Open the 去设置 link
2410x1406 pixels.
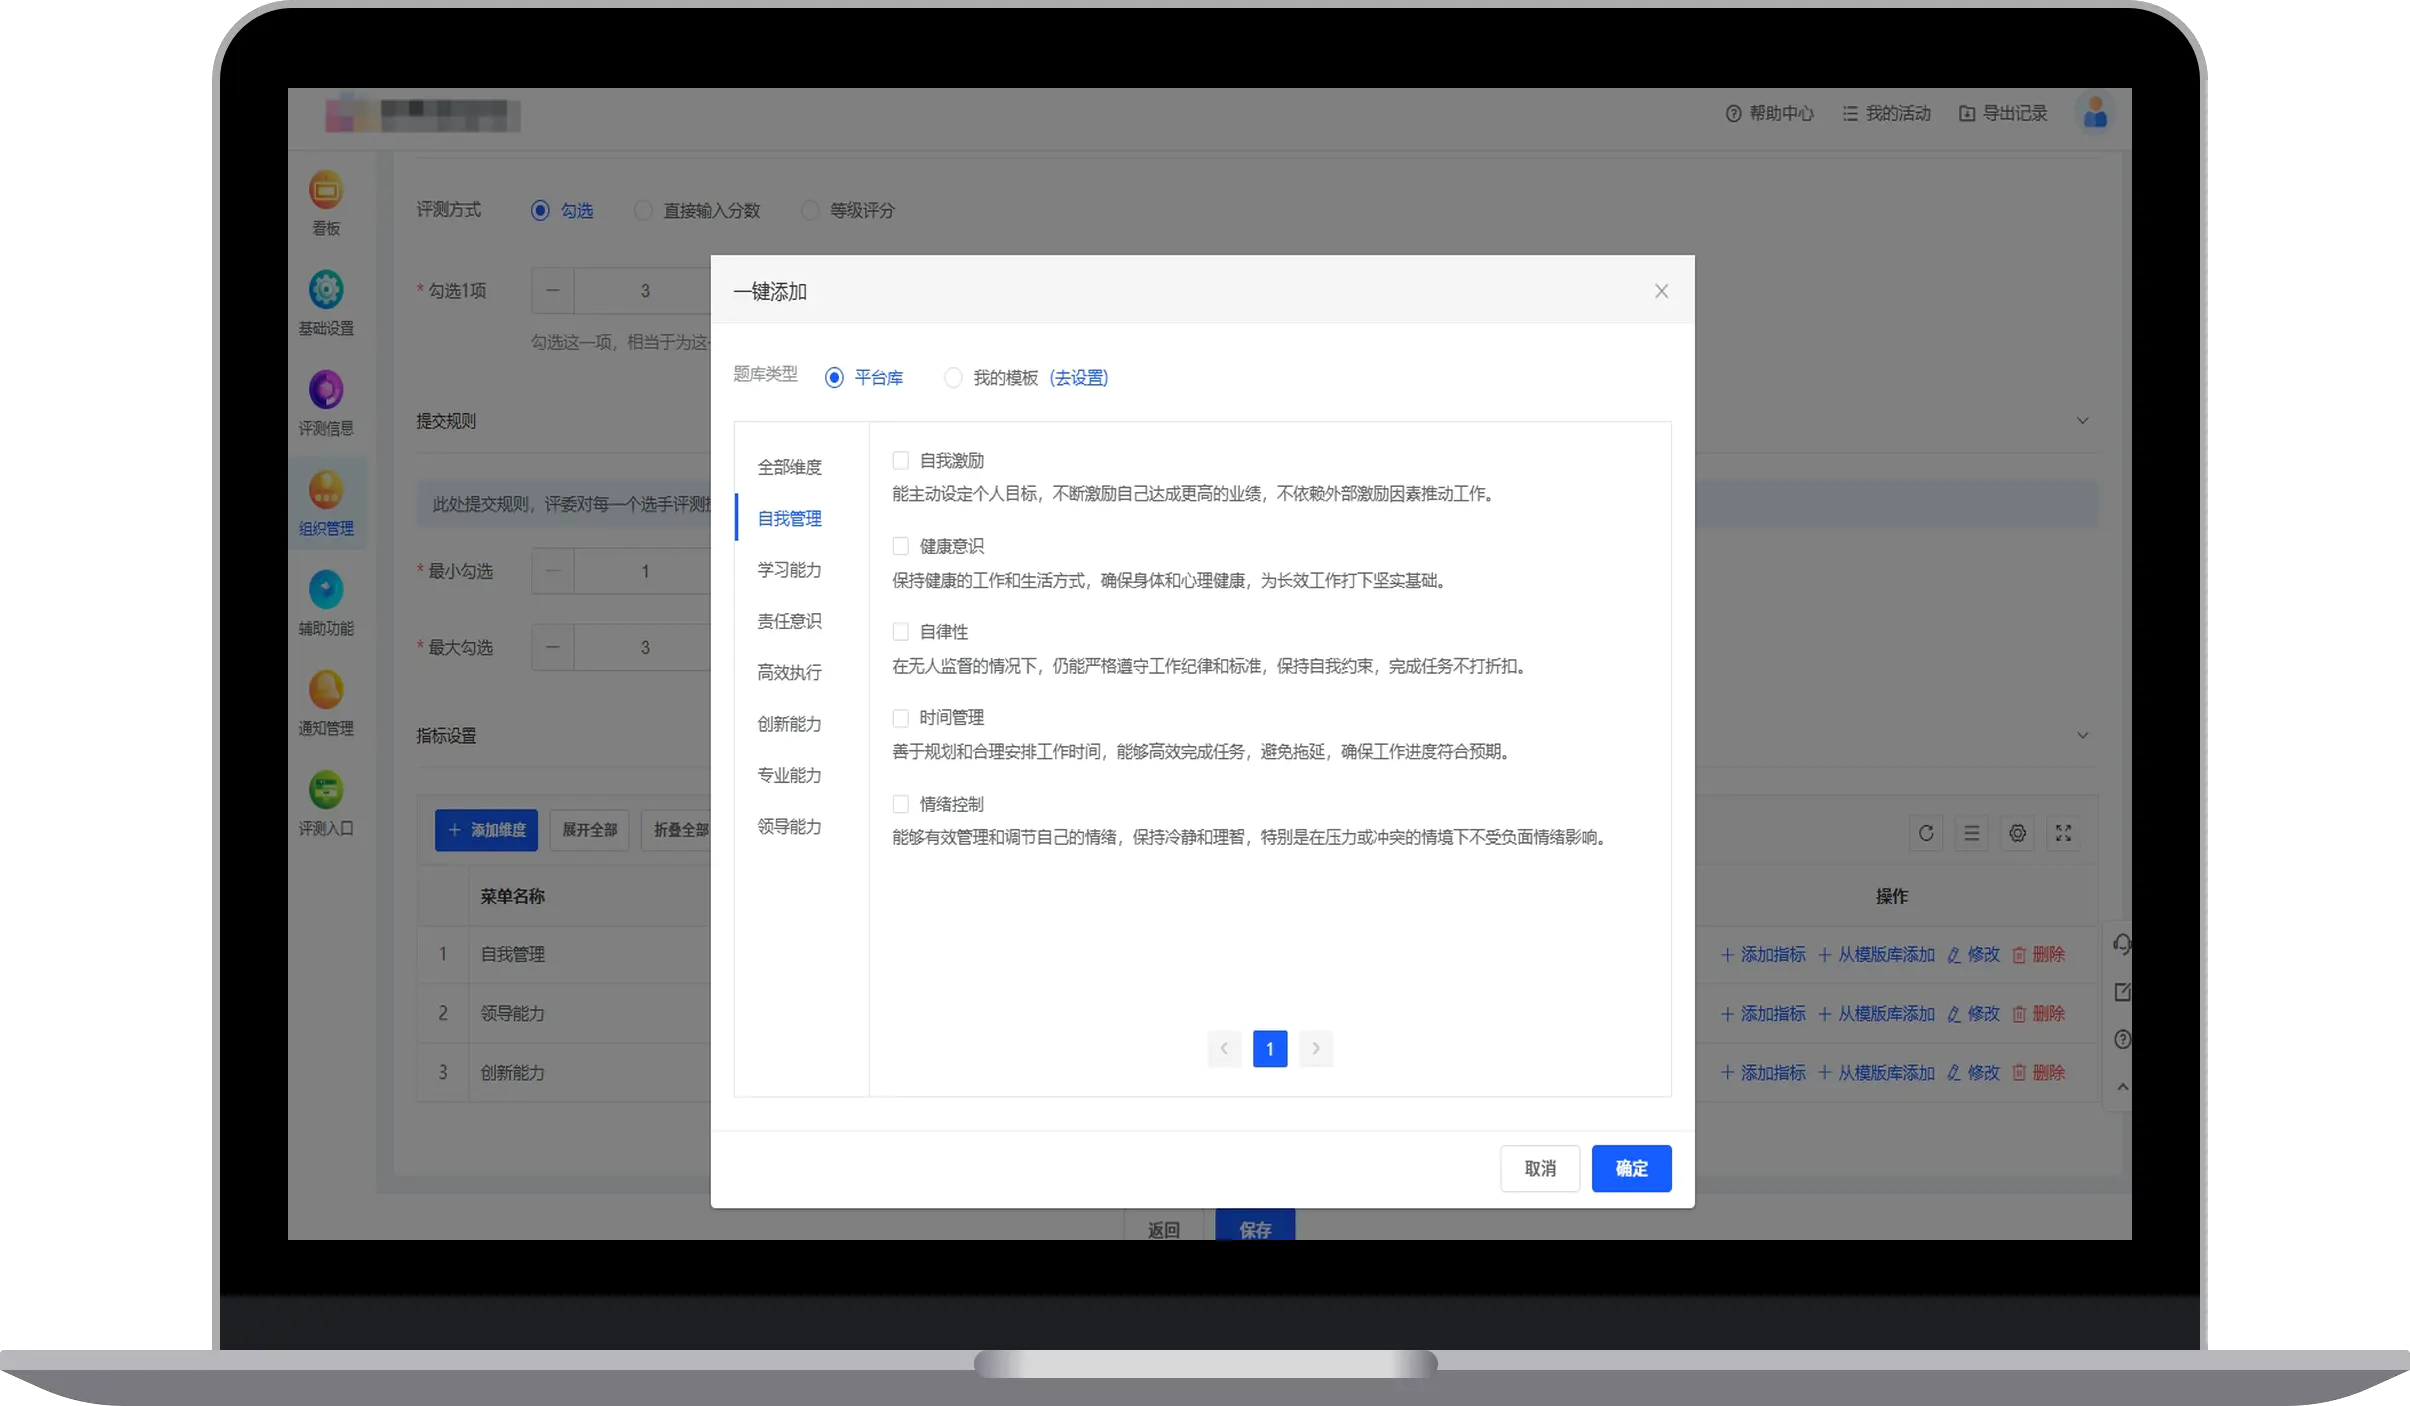tap(1079, 378)
